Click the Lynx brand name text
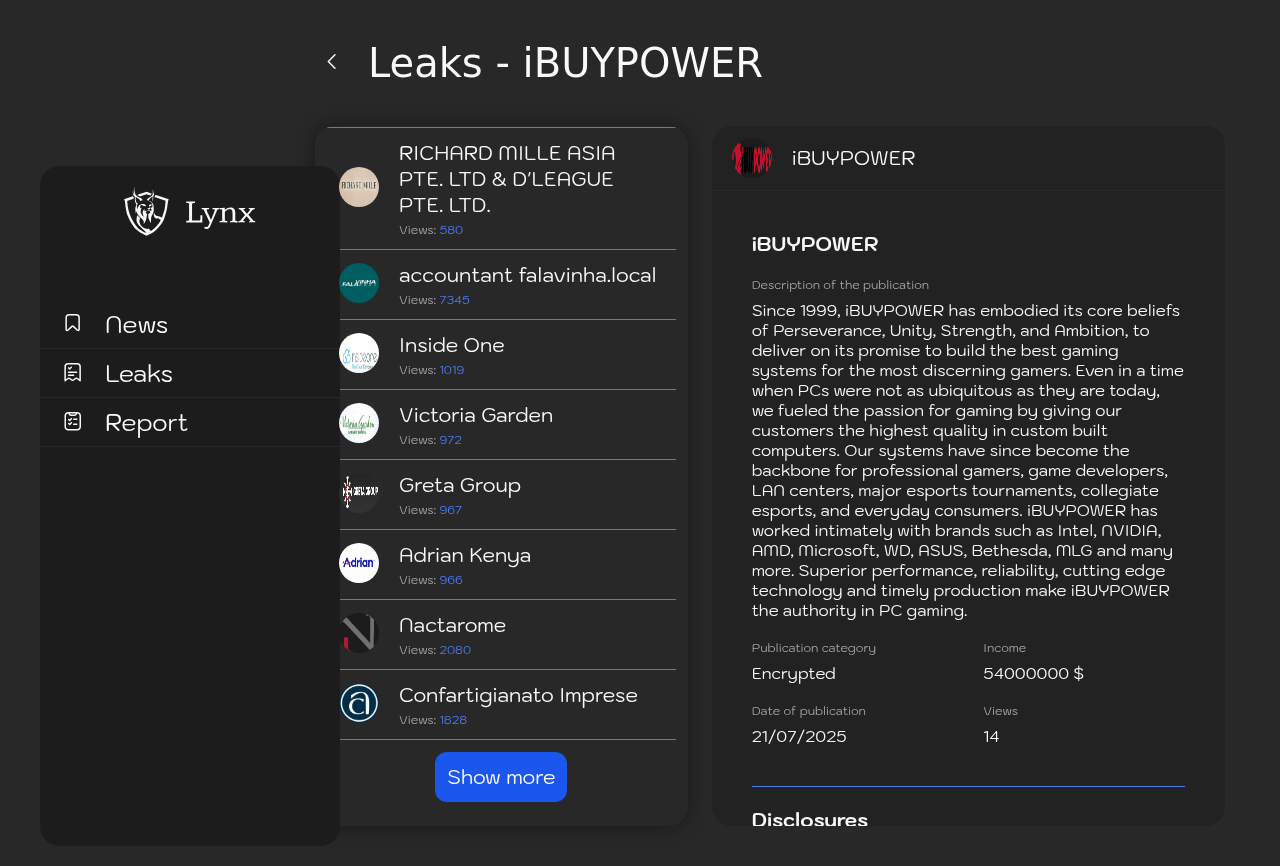 click(220, 213)
